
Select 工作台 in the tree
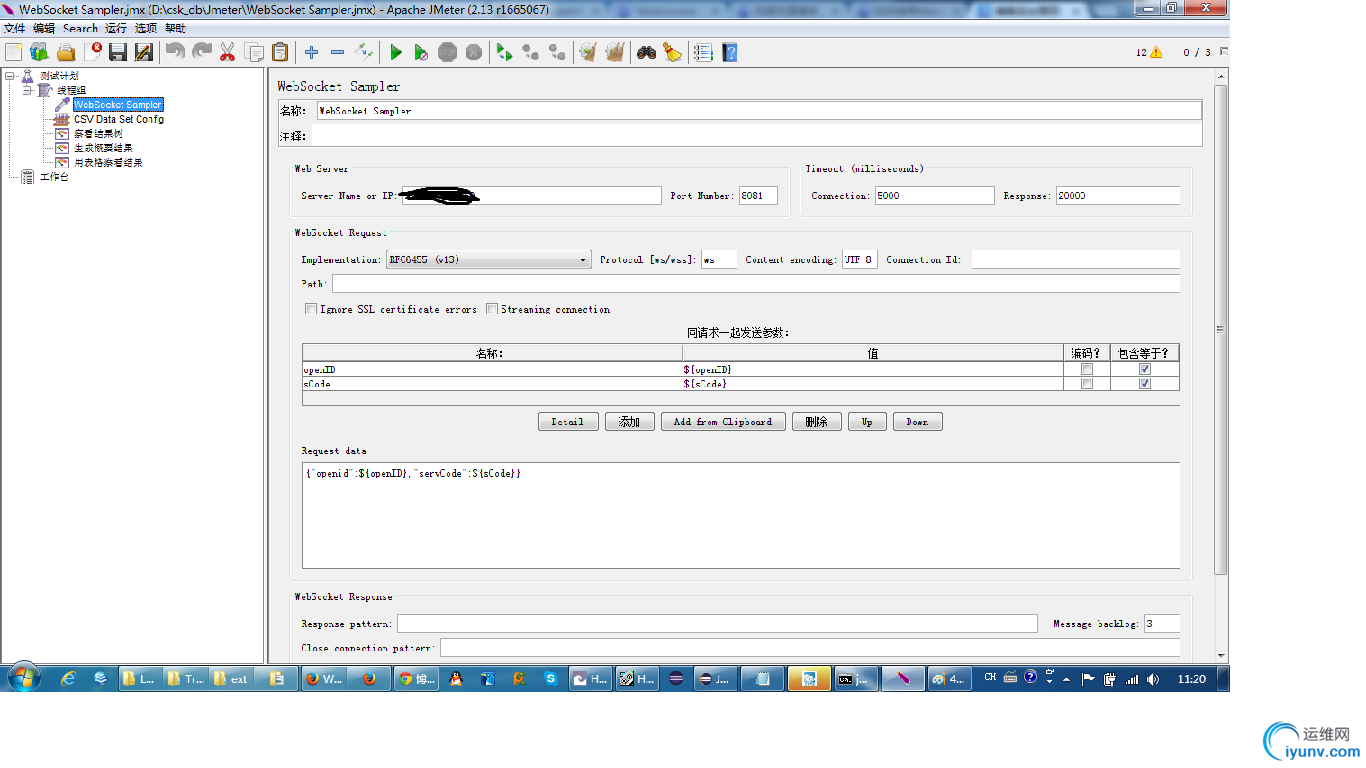[x=54, y=177]
